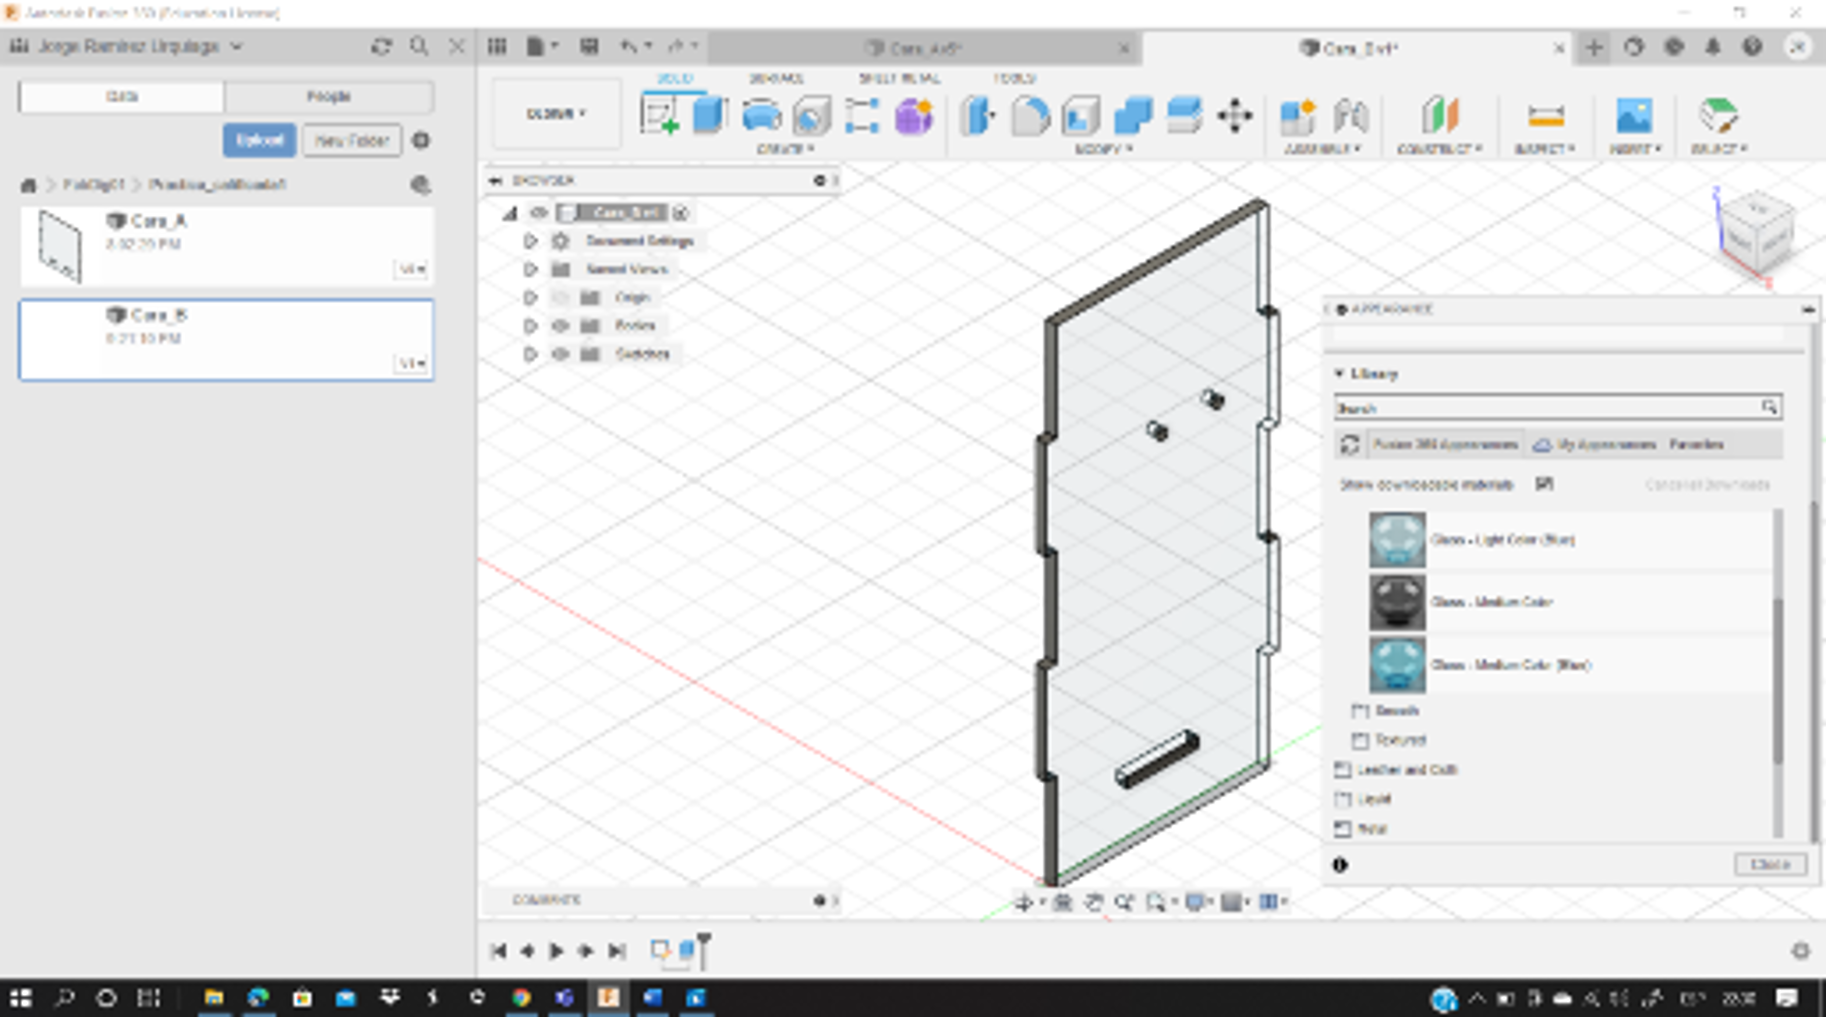Click the Undo arrow

coord(628,46)
